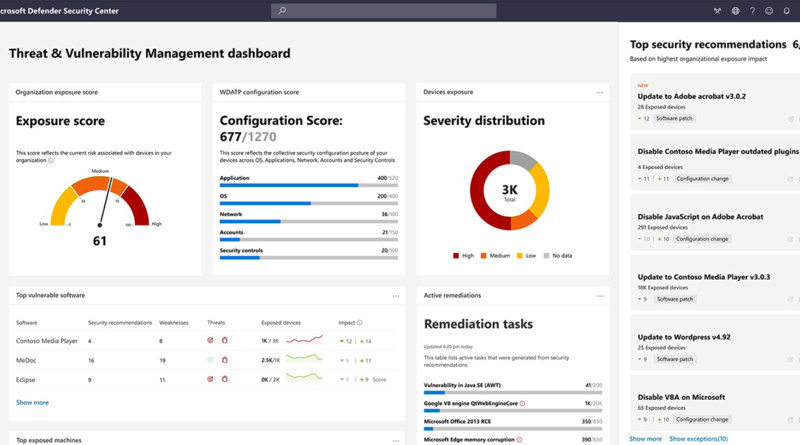Click the Network score progress bar

pos(309,221)
